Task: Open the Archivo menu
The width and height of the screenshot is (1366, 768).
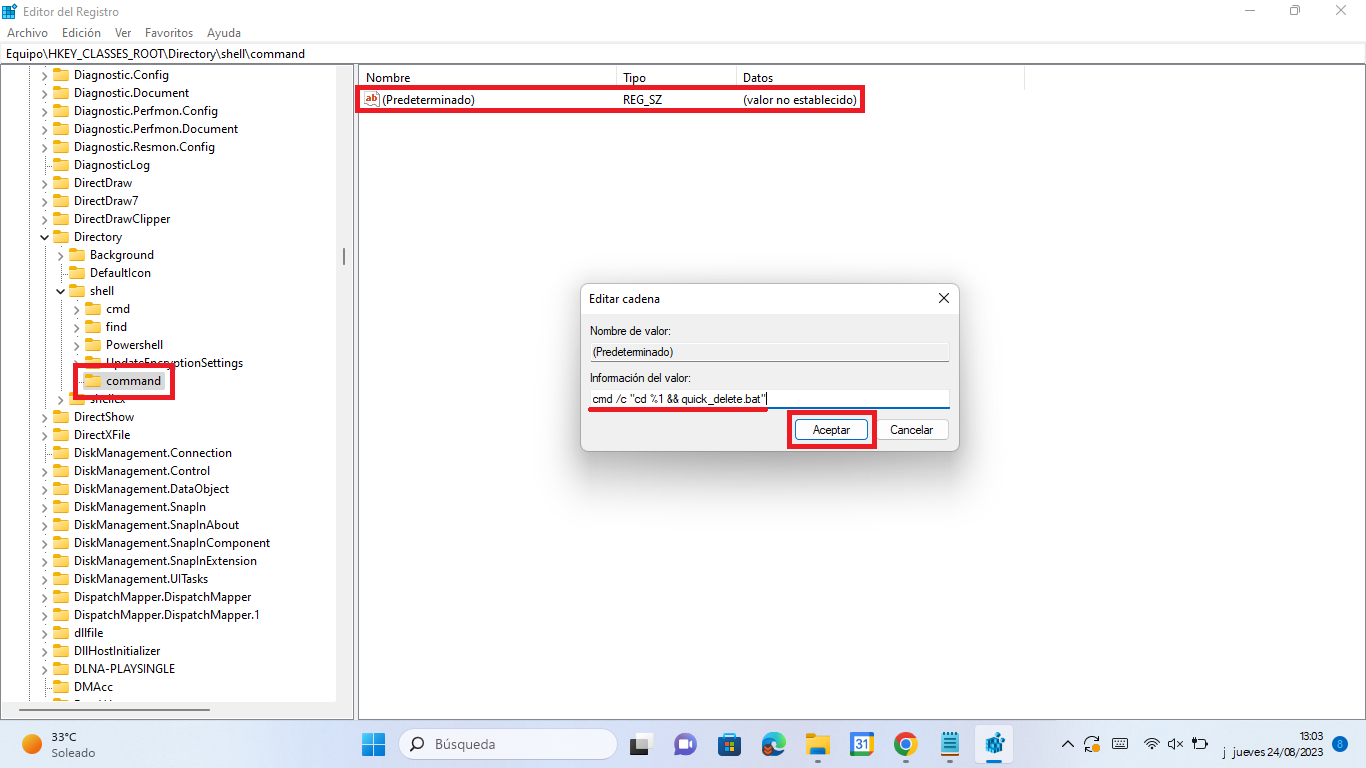Action: coord(27,33)
